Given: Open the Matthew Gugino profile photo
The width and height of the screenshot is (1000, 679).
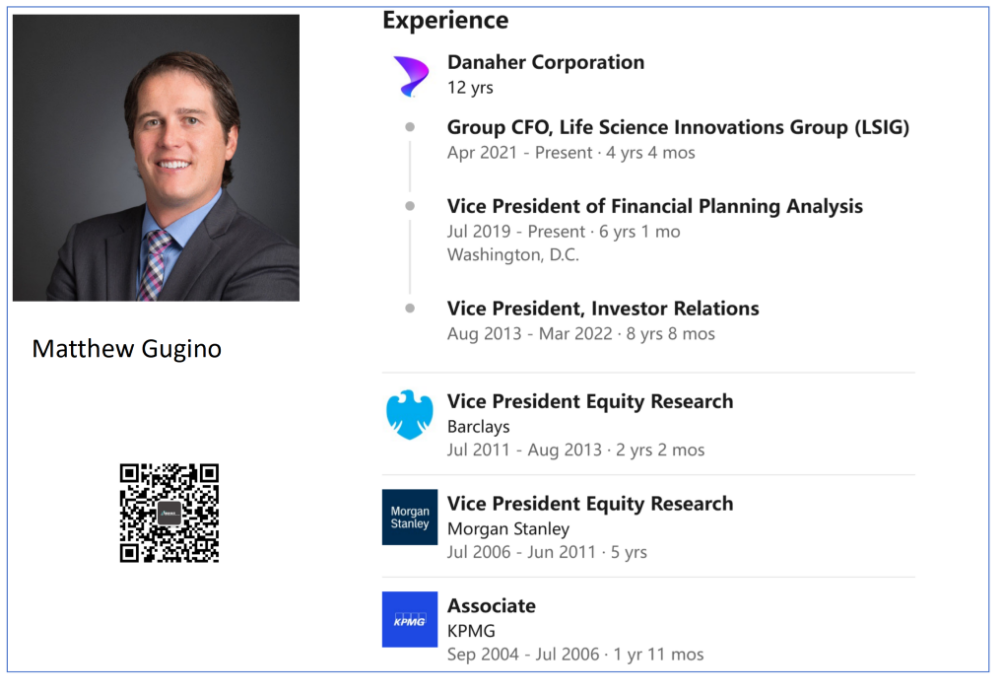Looking at the screenshot, I should click(156, 158).
